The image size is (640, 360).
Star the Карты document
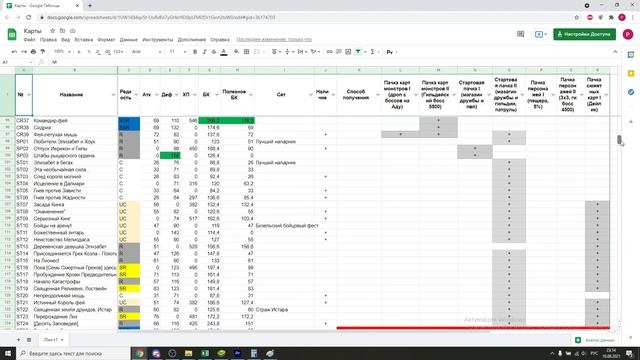click(x=52, y=31)
